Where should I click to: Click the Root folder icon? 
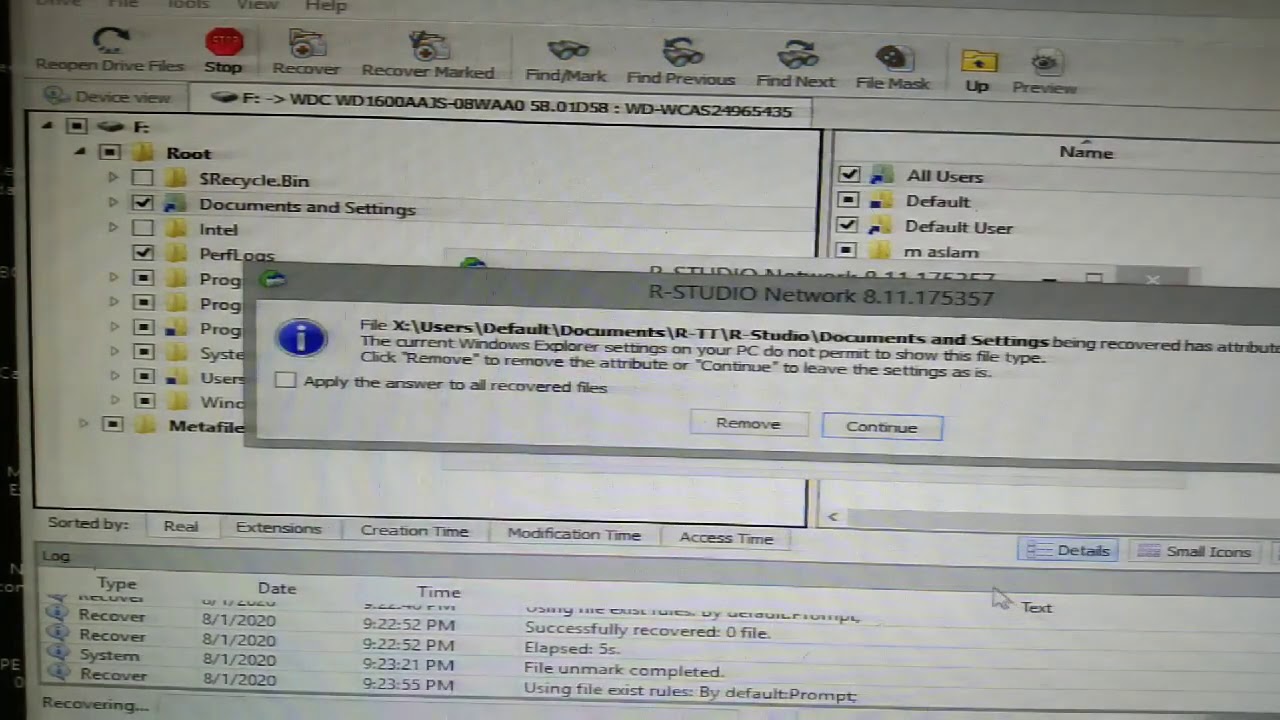pos(143,153)
